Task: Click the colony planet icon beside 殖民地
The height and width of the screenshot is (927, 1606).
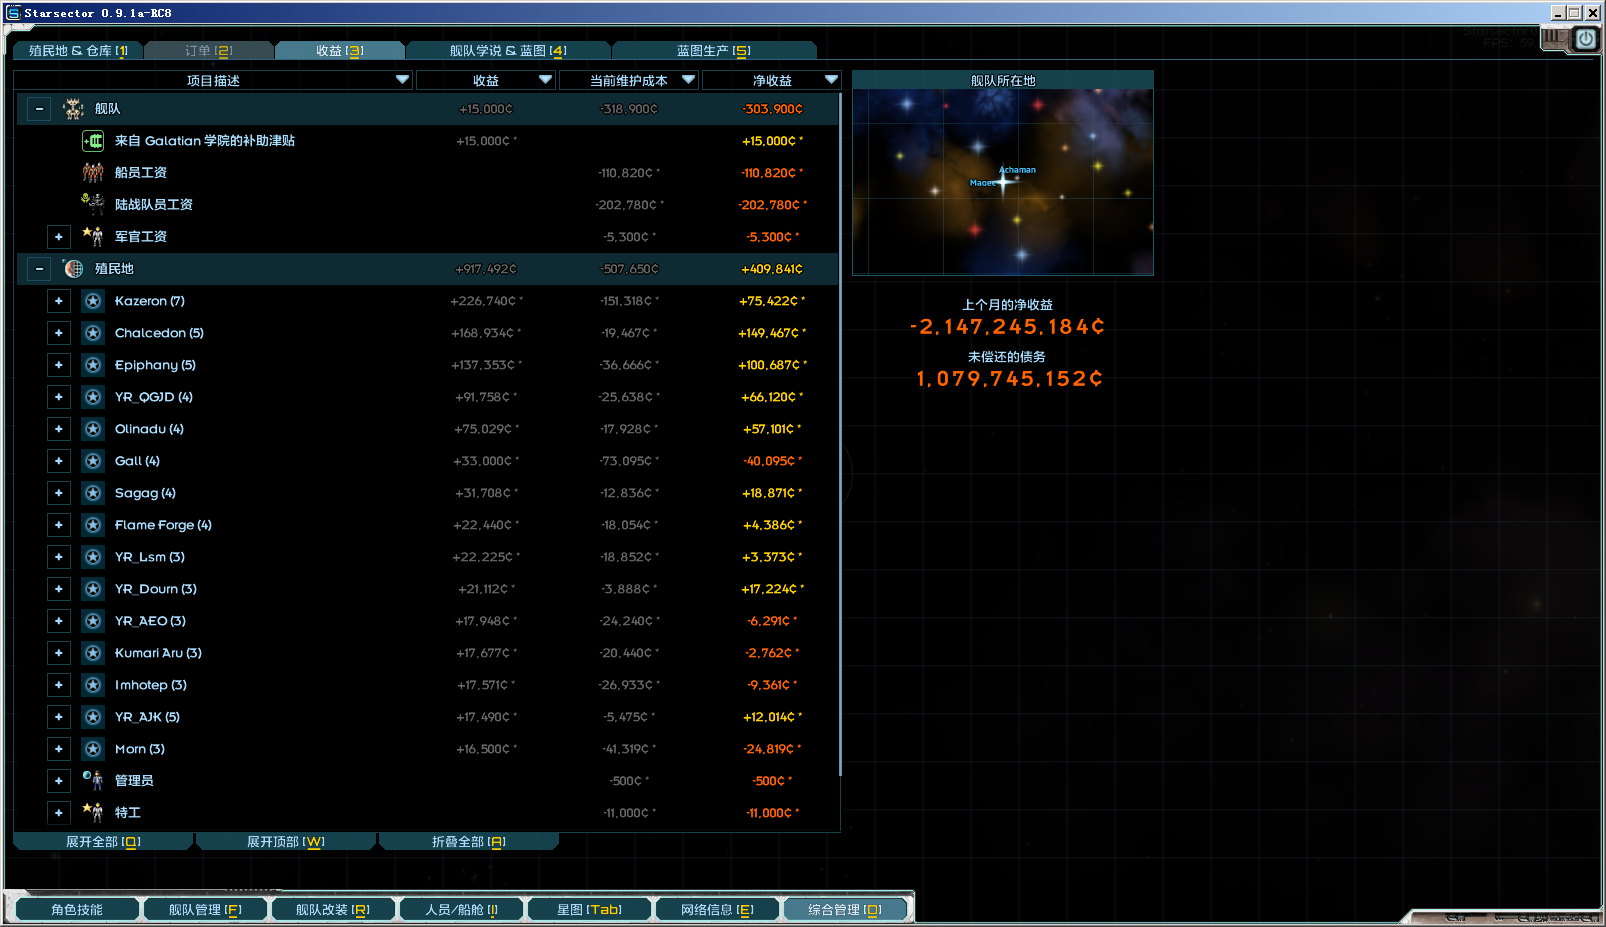Action: [x=73, y=269]
